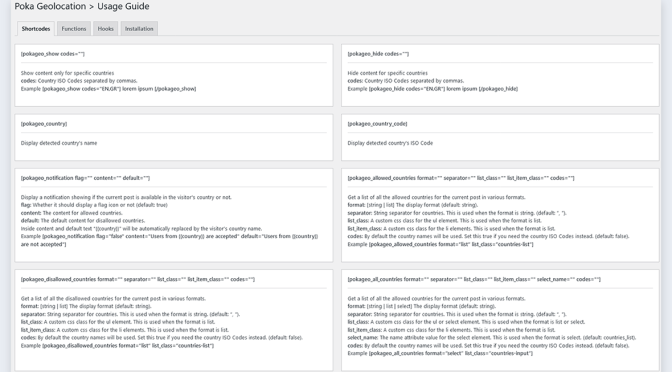Screen dimensions: 672x372
Task: Click the [pokageo_country] shortcode title
Action: click(44, 124)
